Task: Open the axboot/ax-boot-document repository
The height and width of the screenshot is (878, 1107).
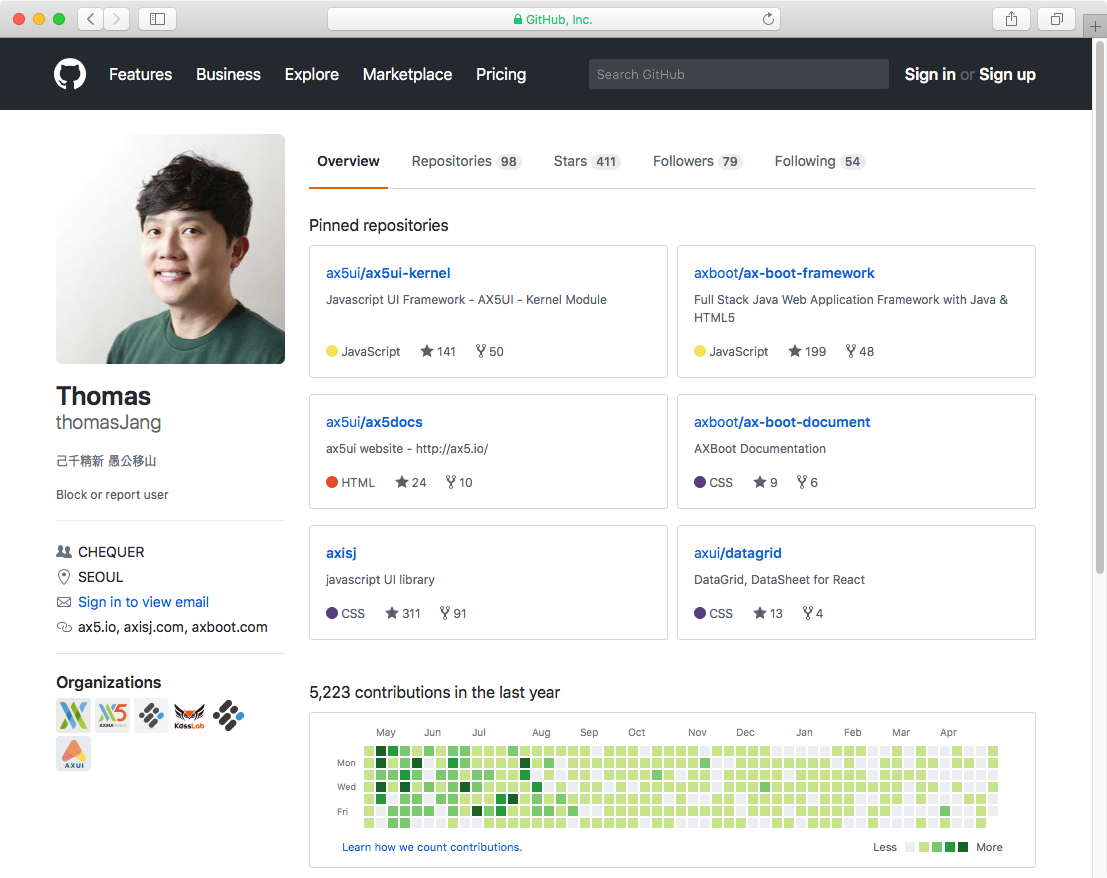Action: 782,422
